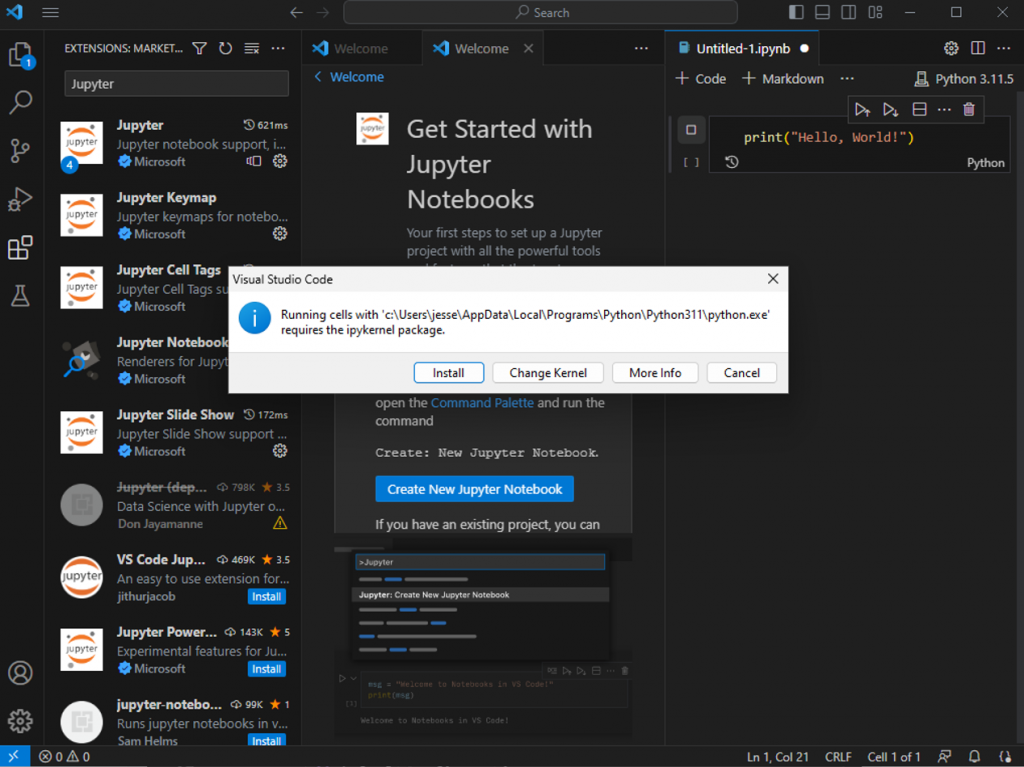
Task: Click the remote window indicator in status bar
Action: (14, 757)
